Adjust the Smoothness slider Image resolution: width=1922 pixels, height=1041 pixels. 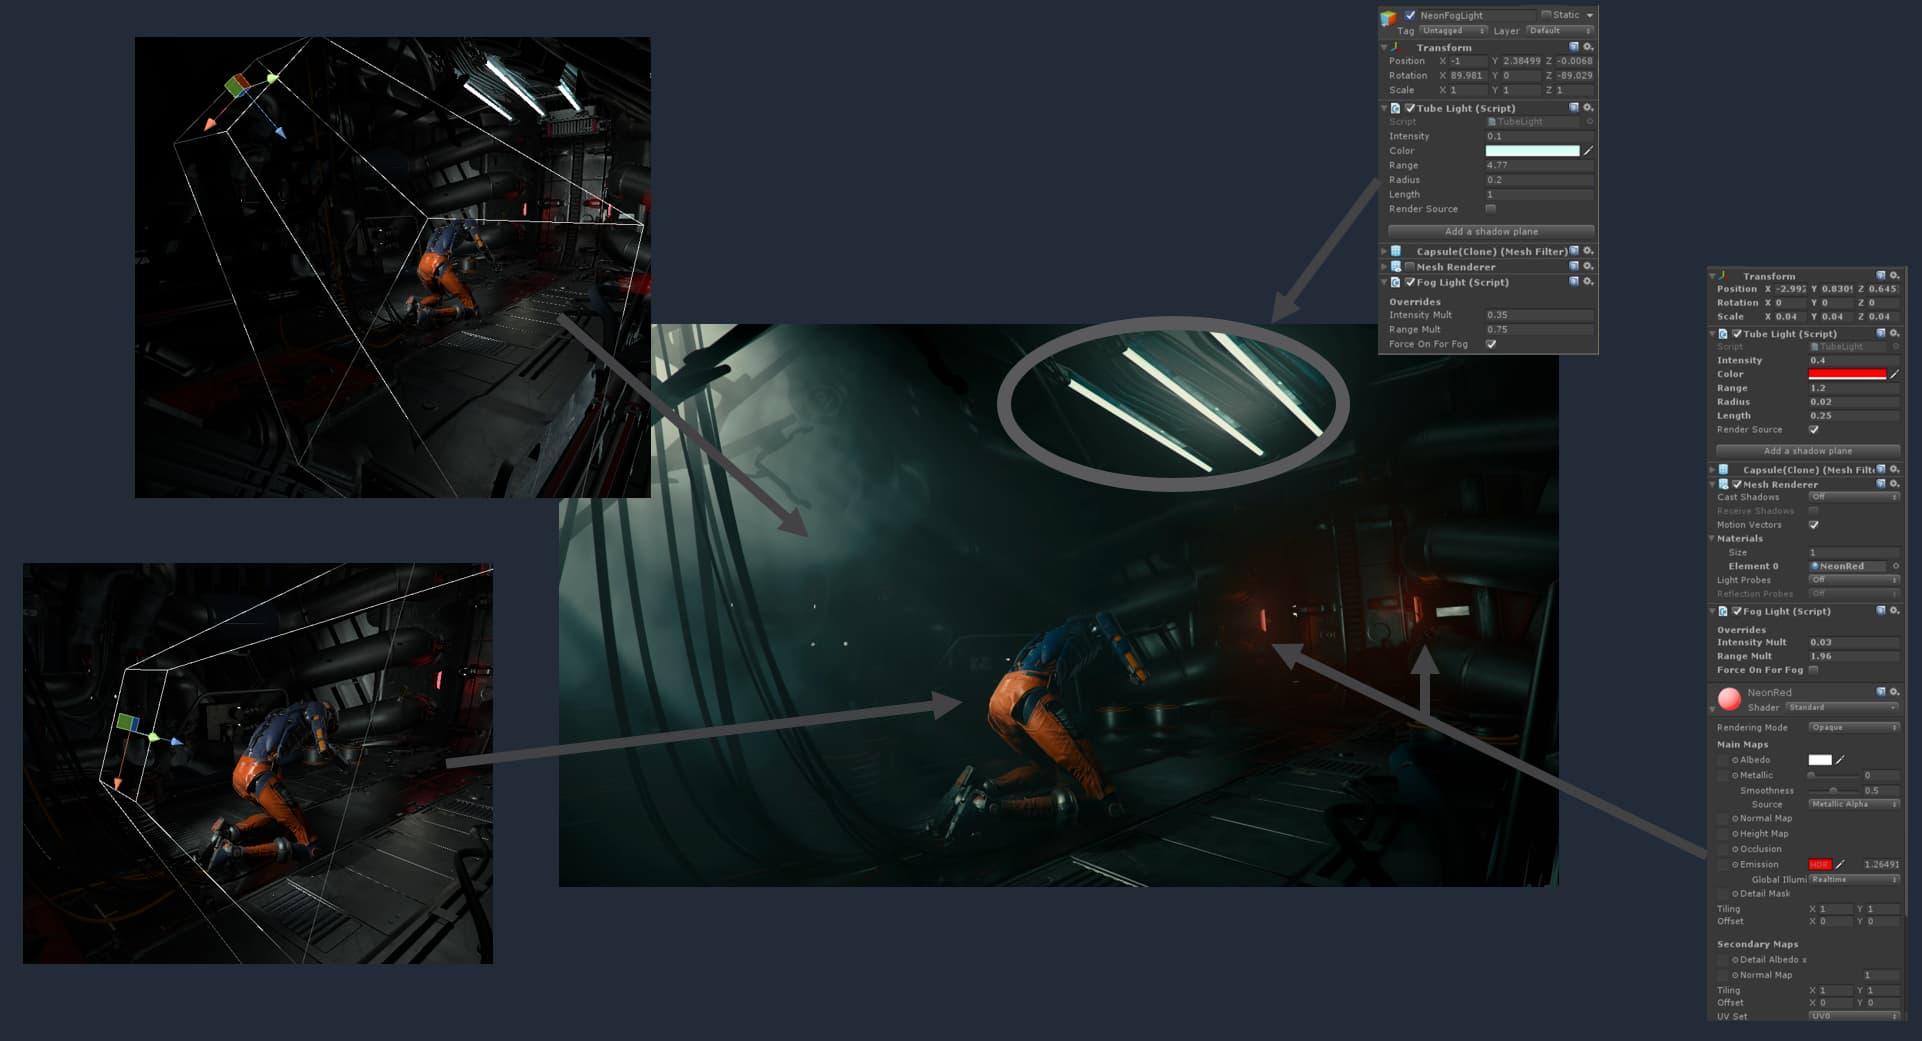pyautogui.click(x=1833, y=790)
